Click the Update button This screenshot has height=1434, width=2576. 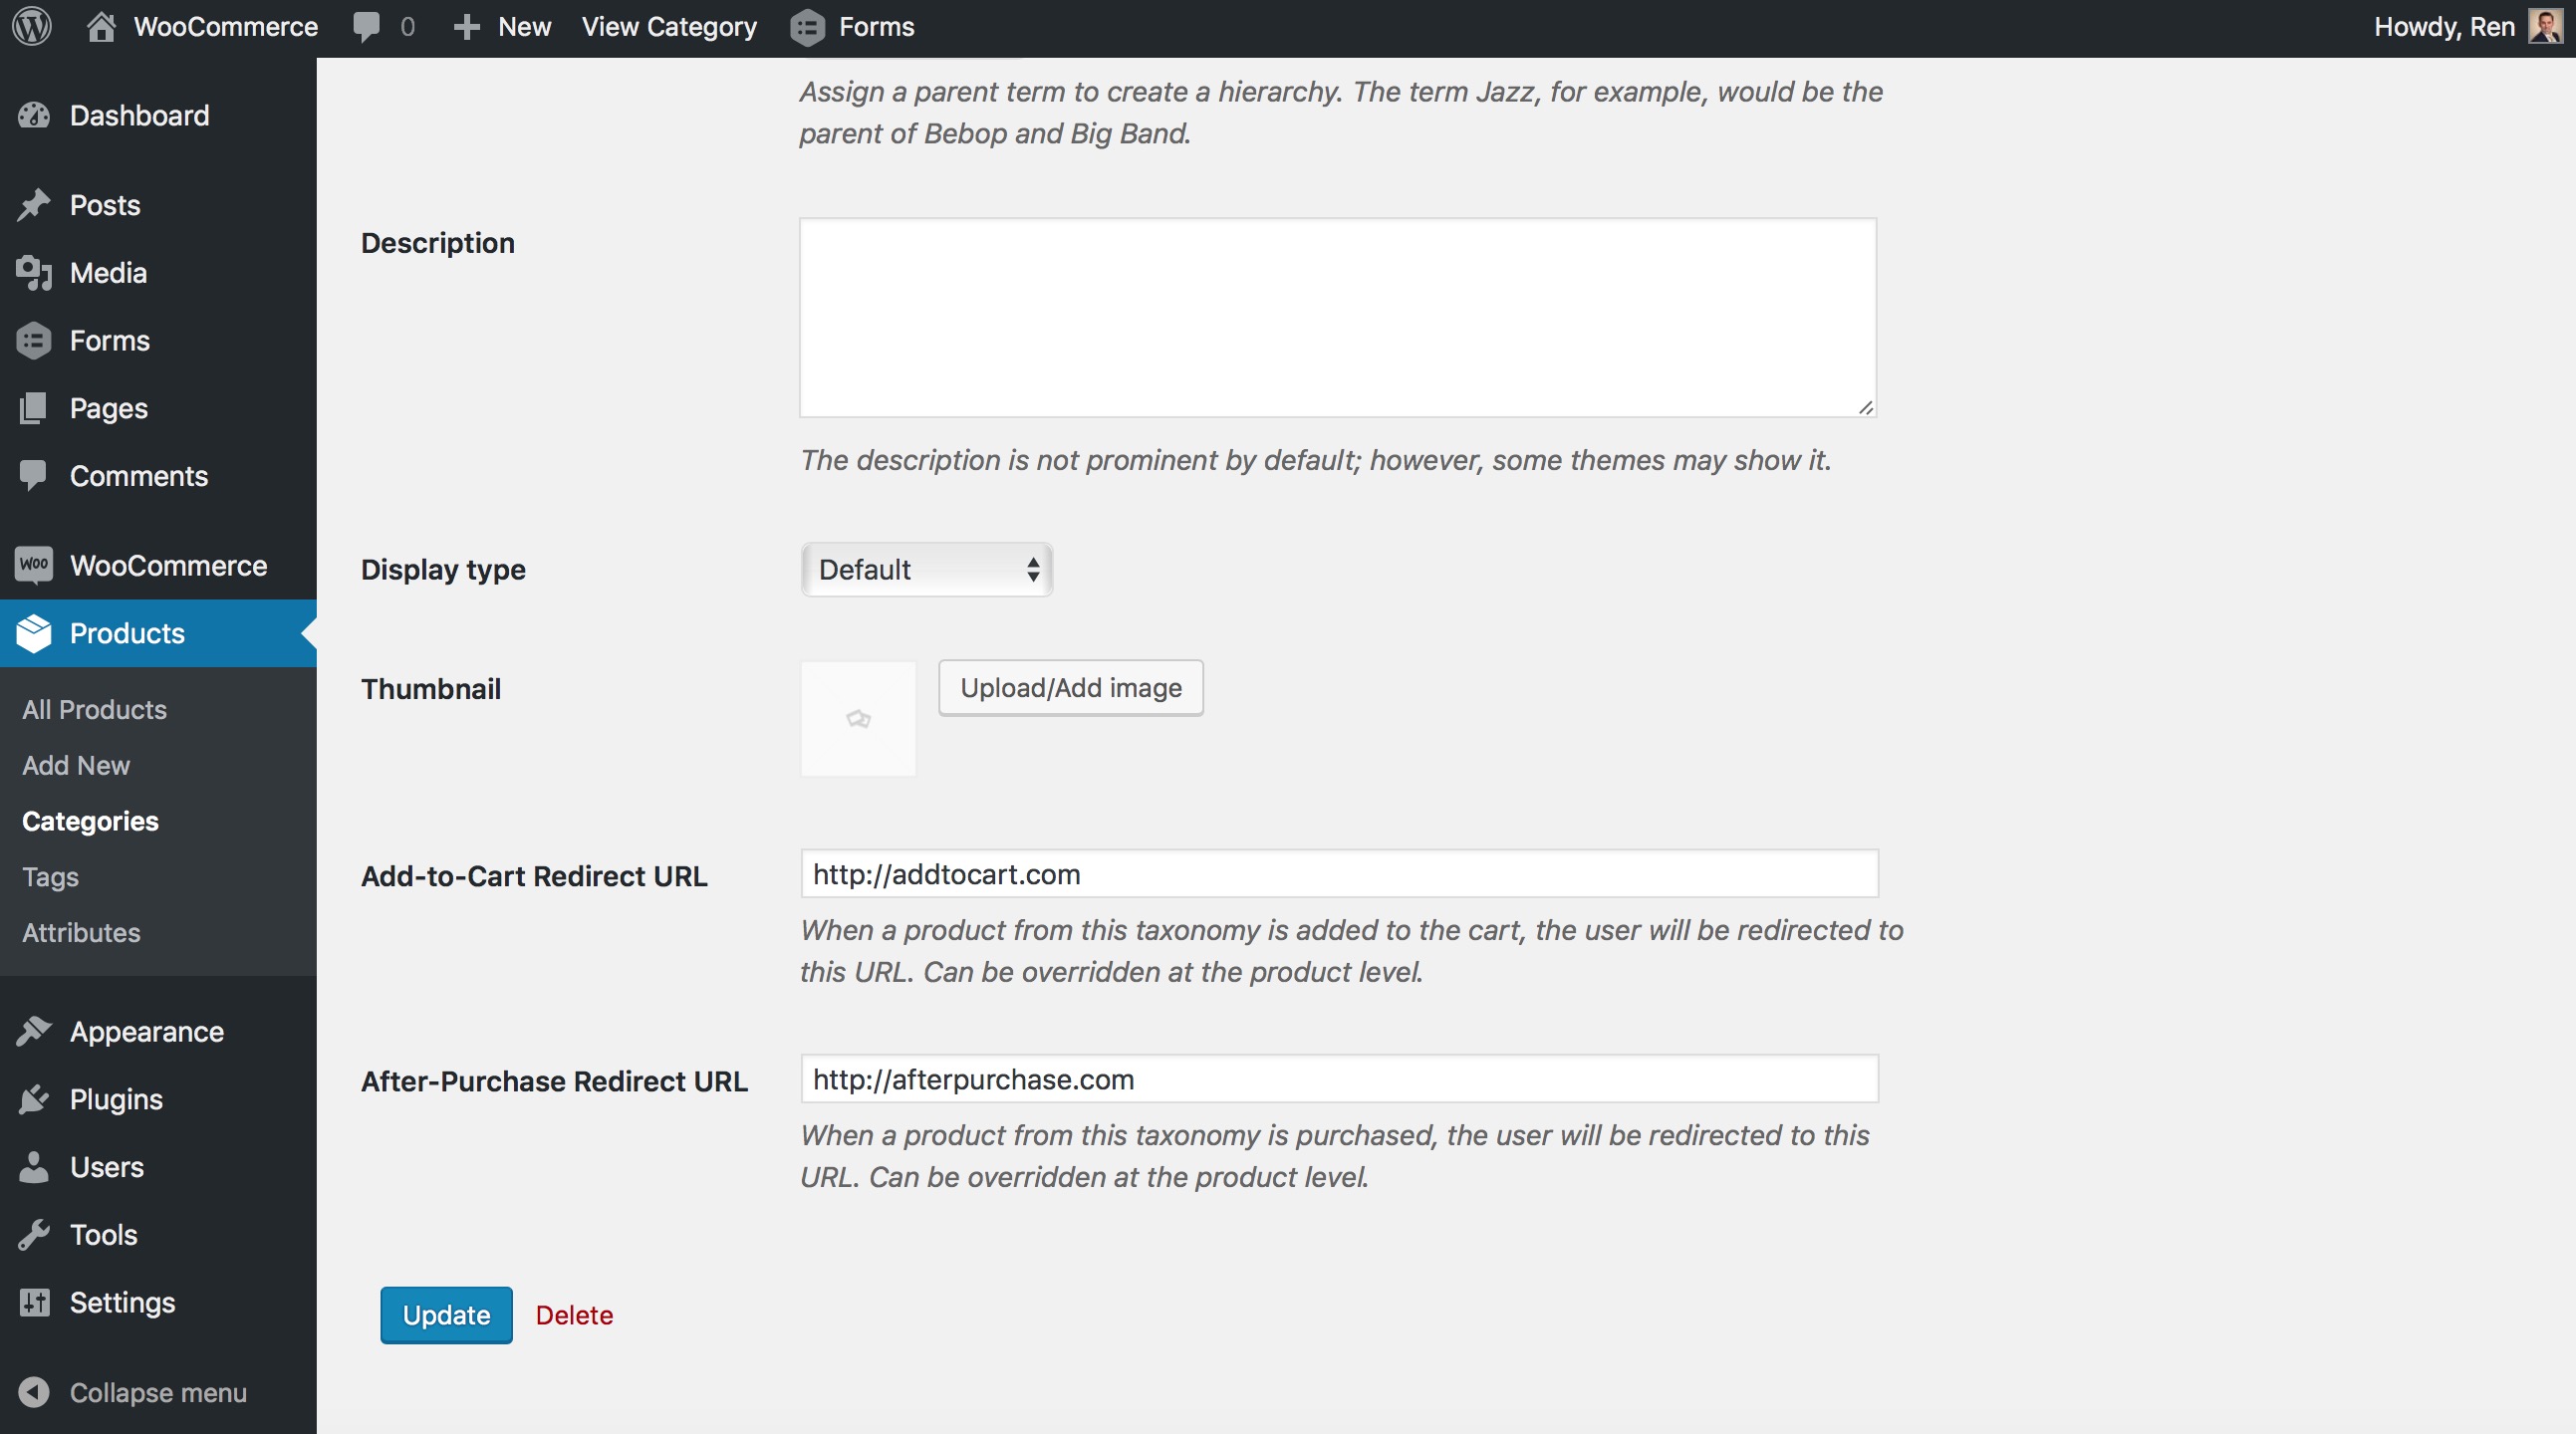pos(446,1315)
